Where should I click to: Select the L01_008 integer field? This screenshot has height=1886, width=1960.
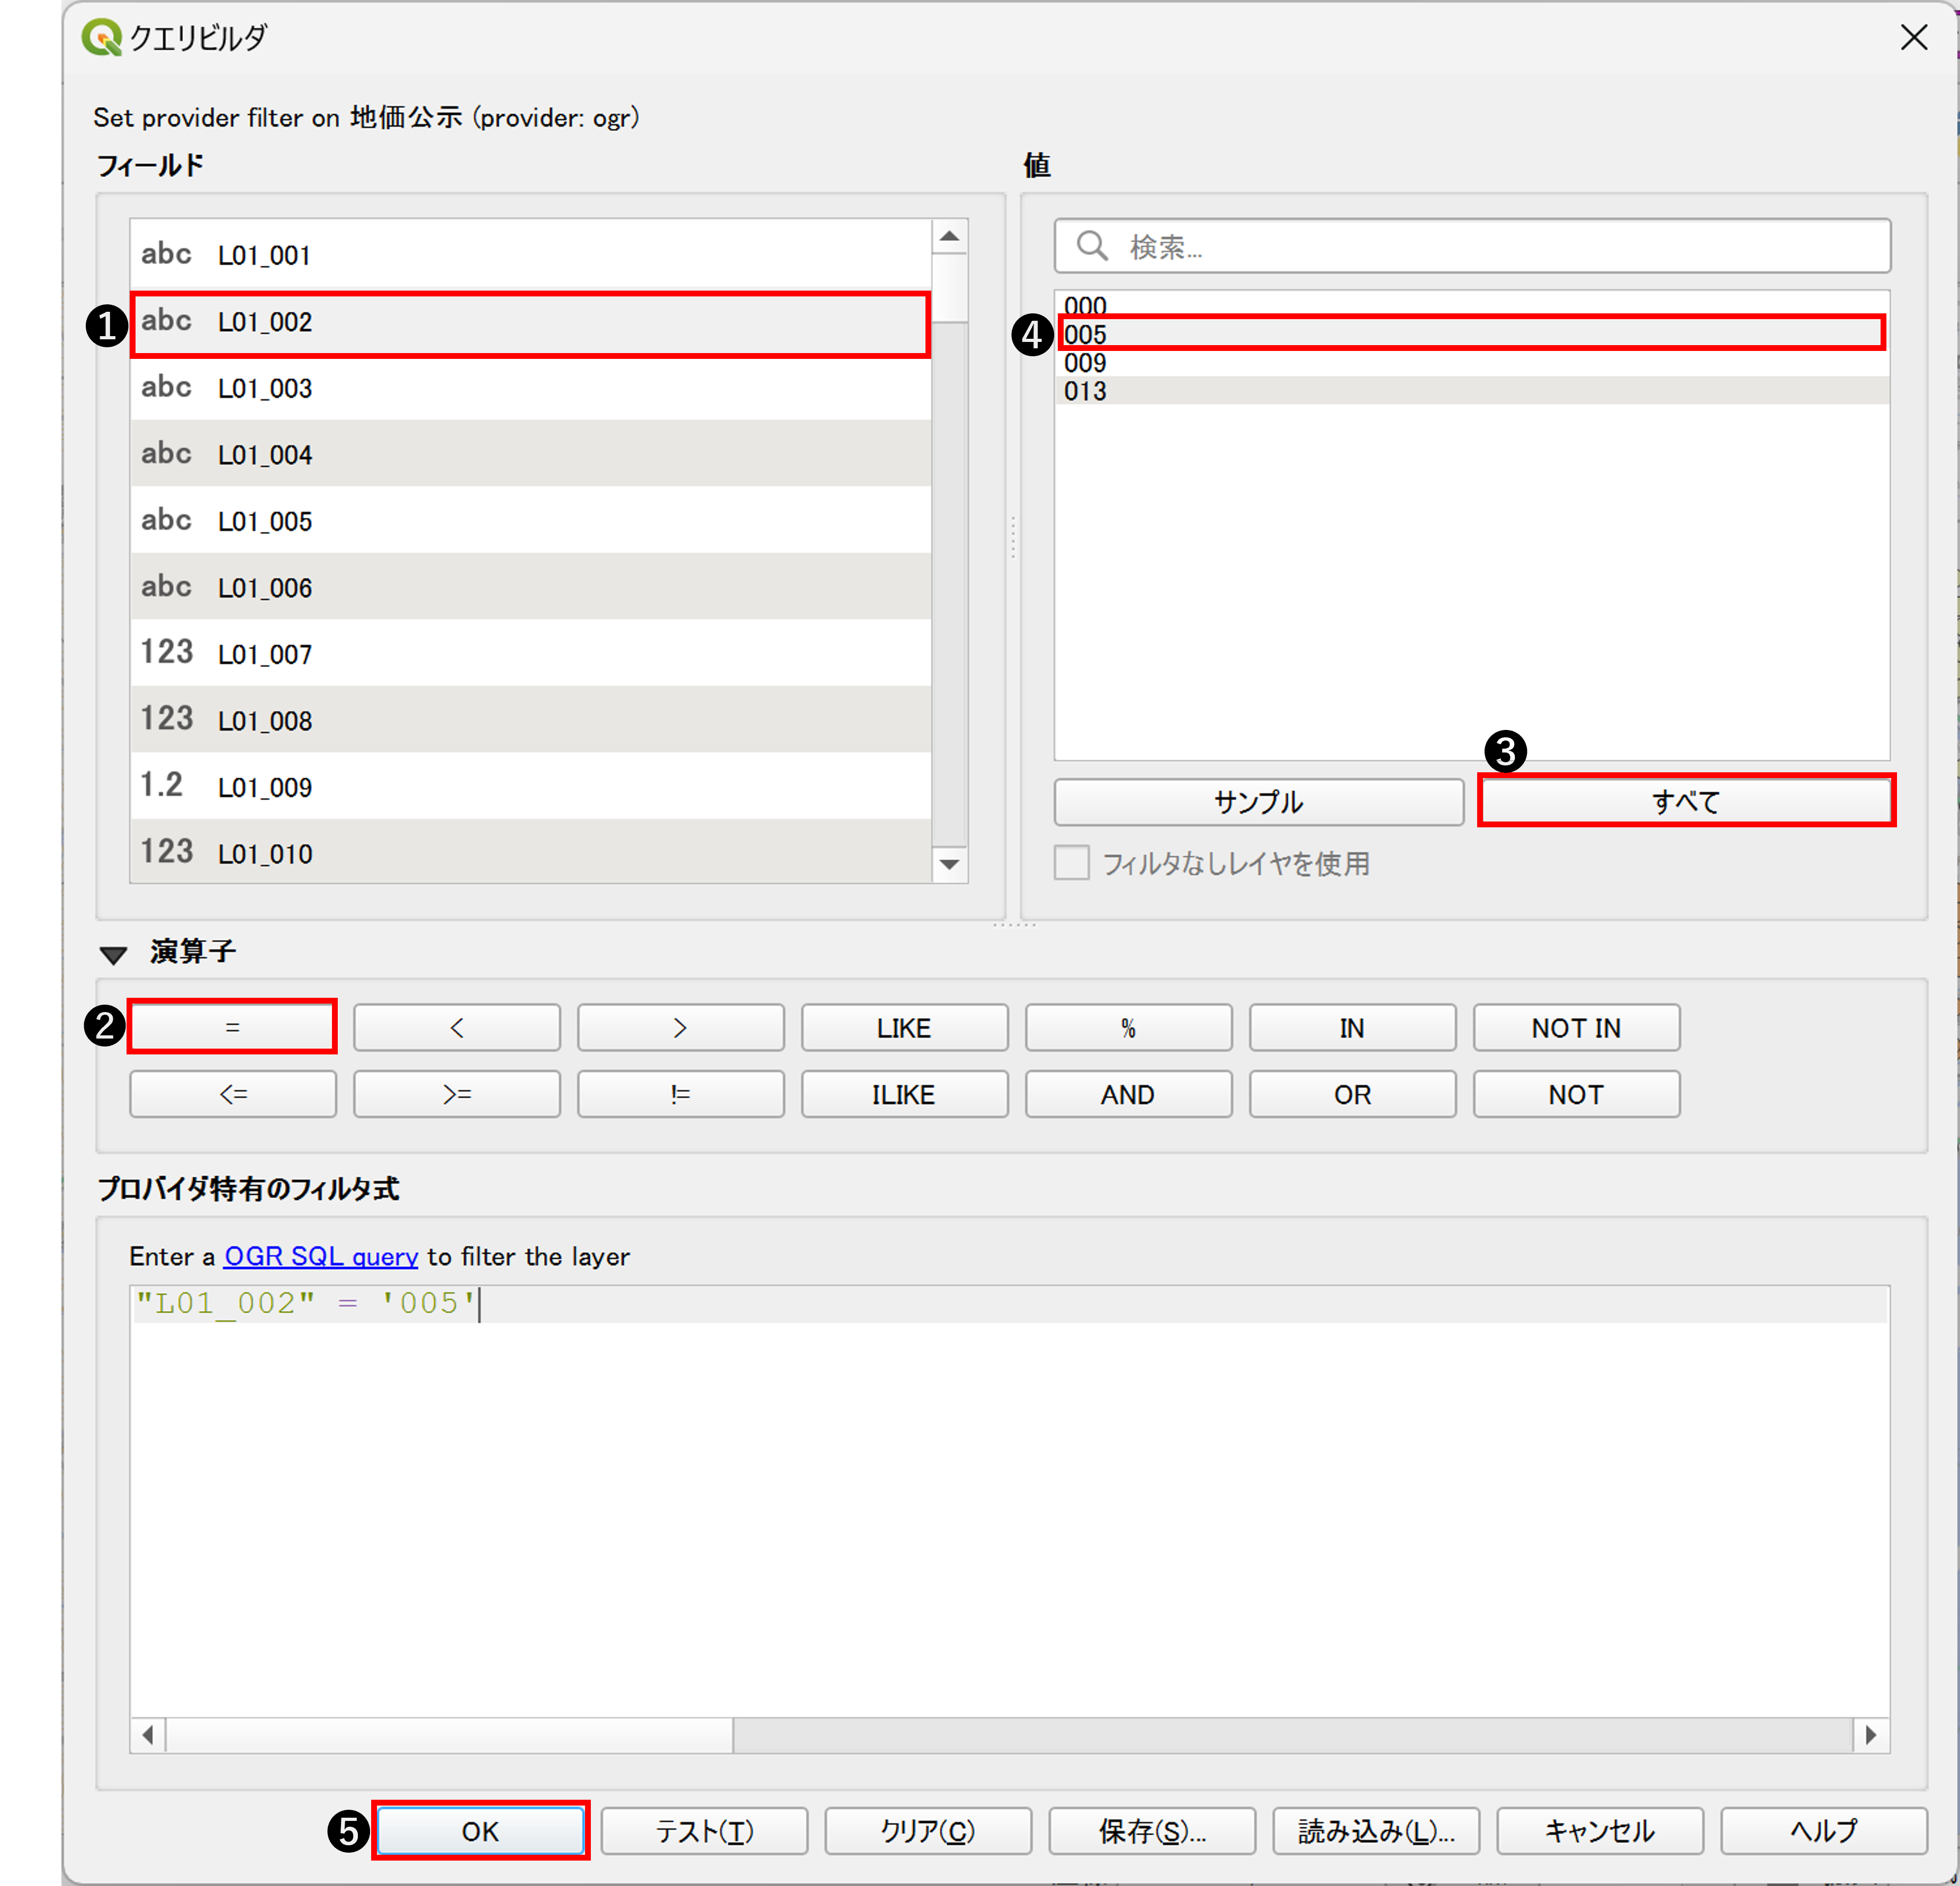click(530, 720)
